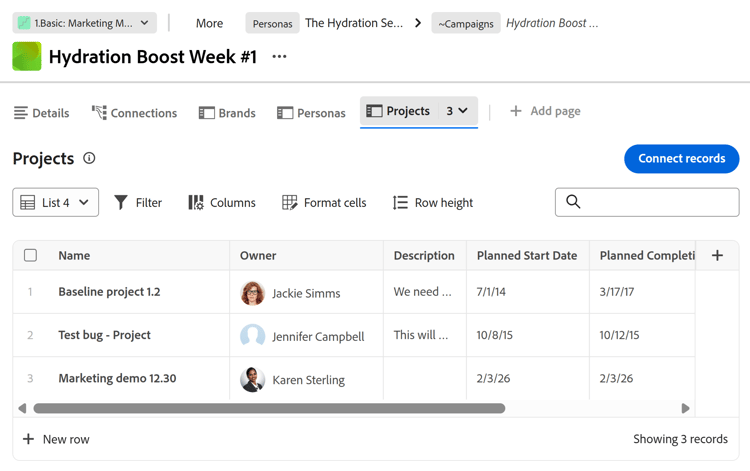Open Test bug - Project record
This screenshot has height=471, width=750.
(104, 335)
